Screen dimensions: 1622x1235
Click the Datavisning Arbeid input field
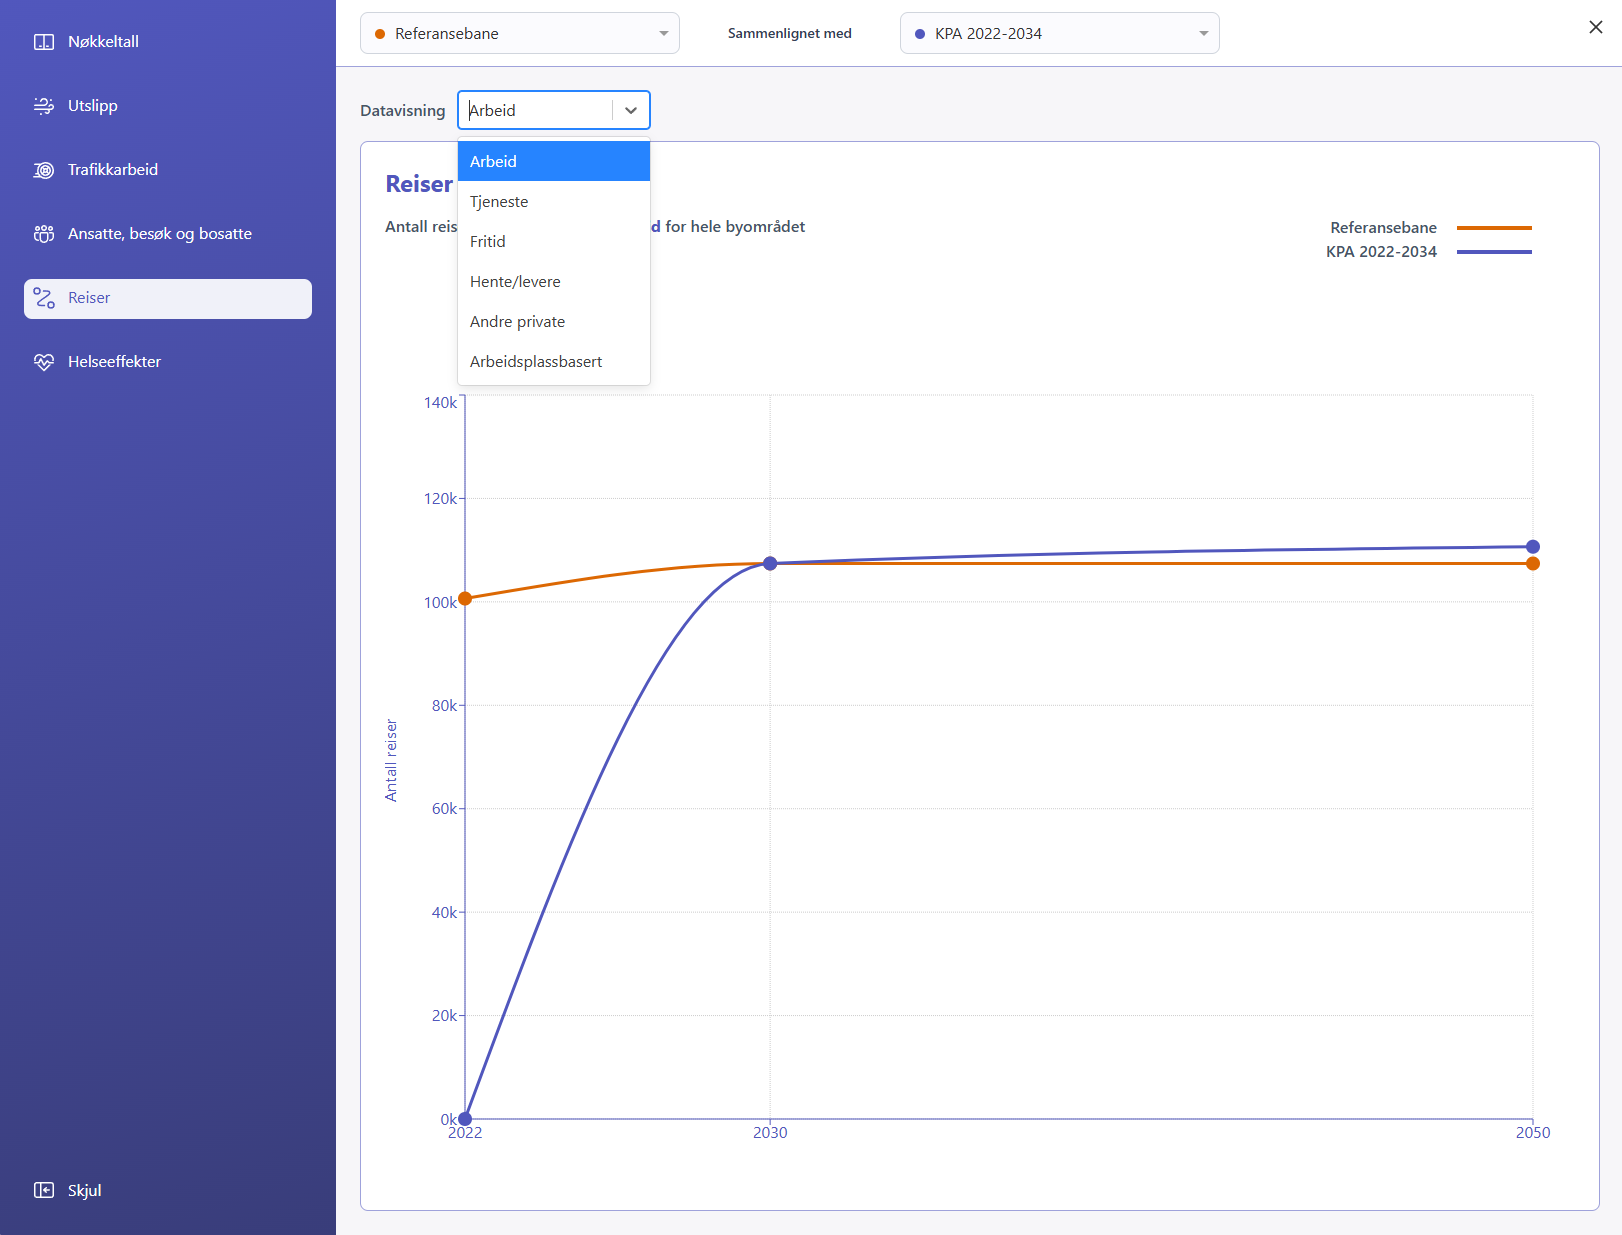pos(538,110)
